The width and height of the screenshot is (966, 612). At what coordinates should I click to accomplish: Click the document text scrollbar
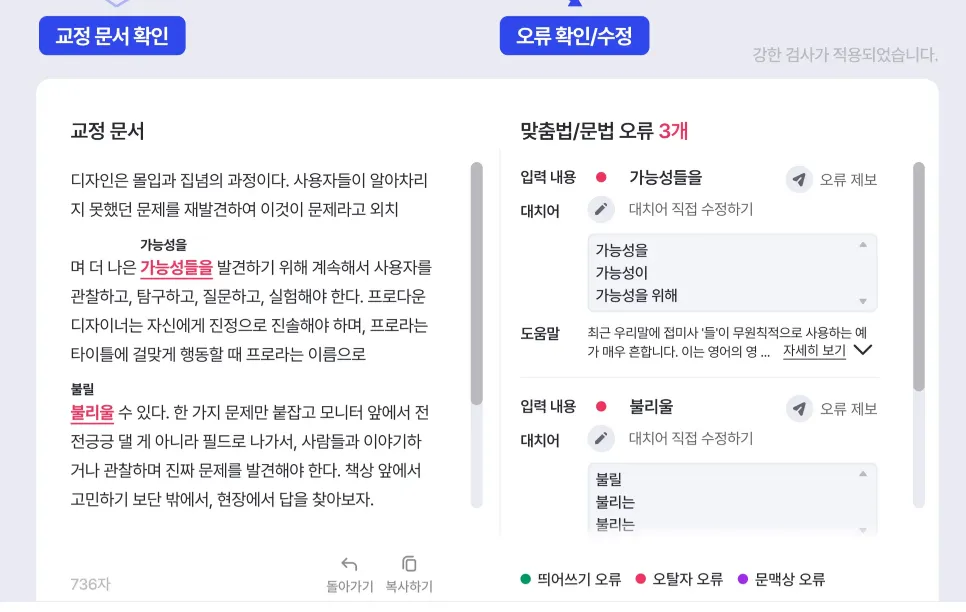pos(476,284)
